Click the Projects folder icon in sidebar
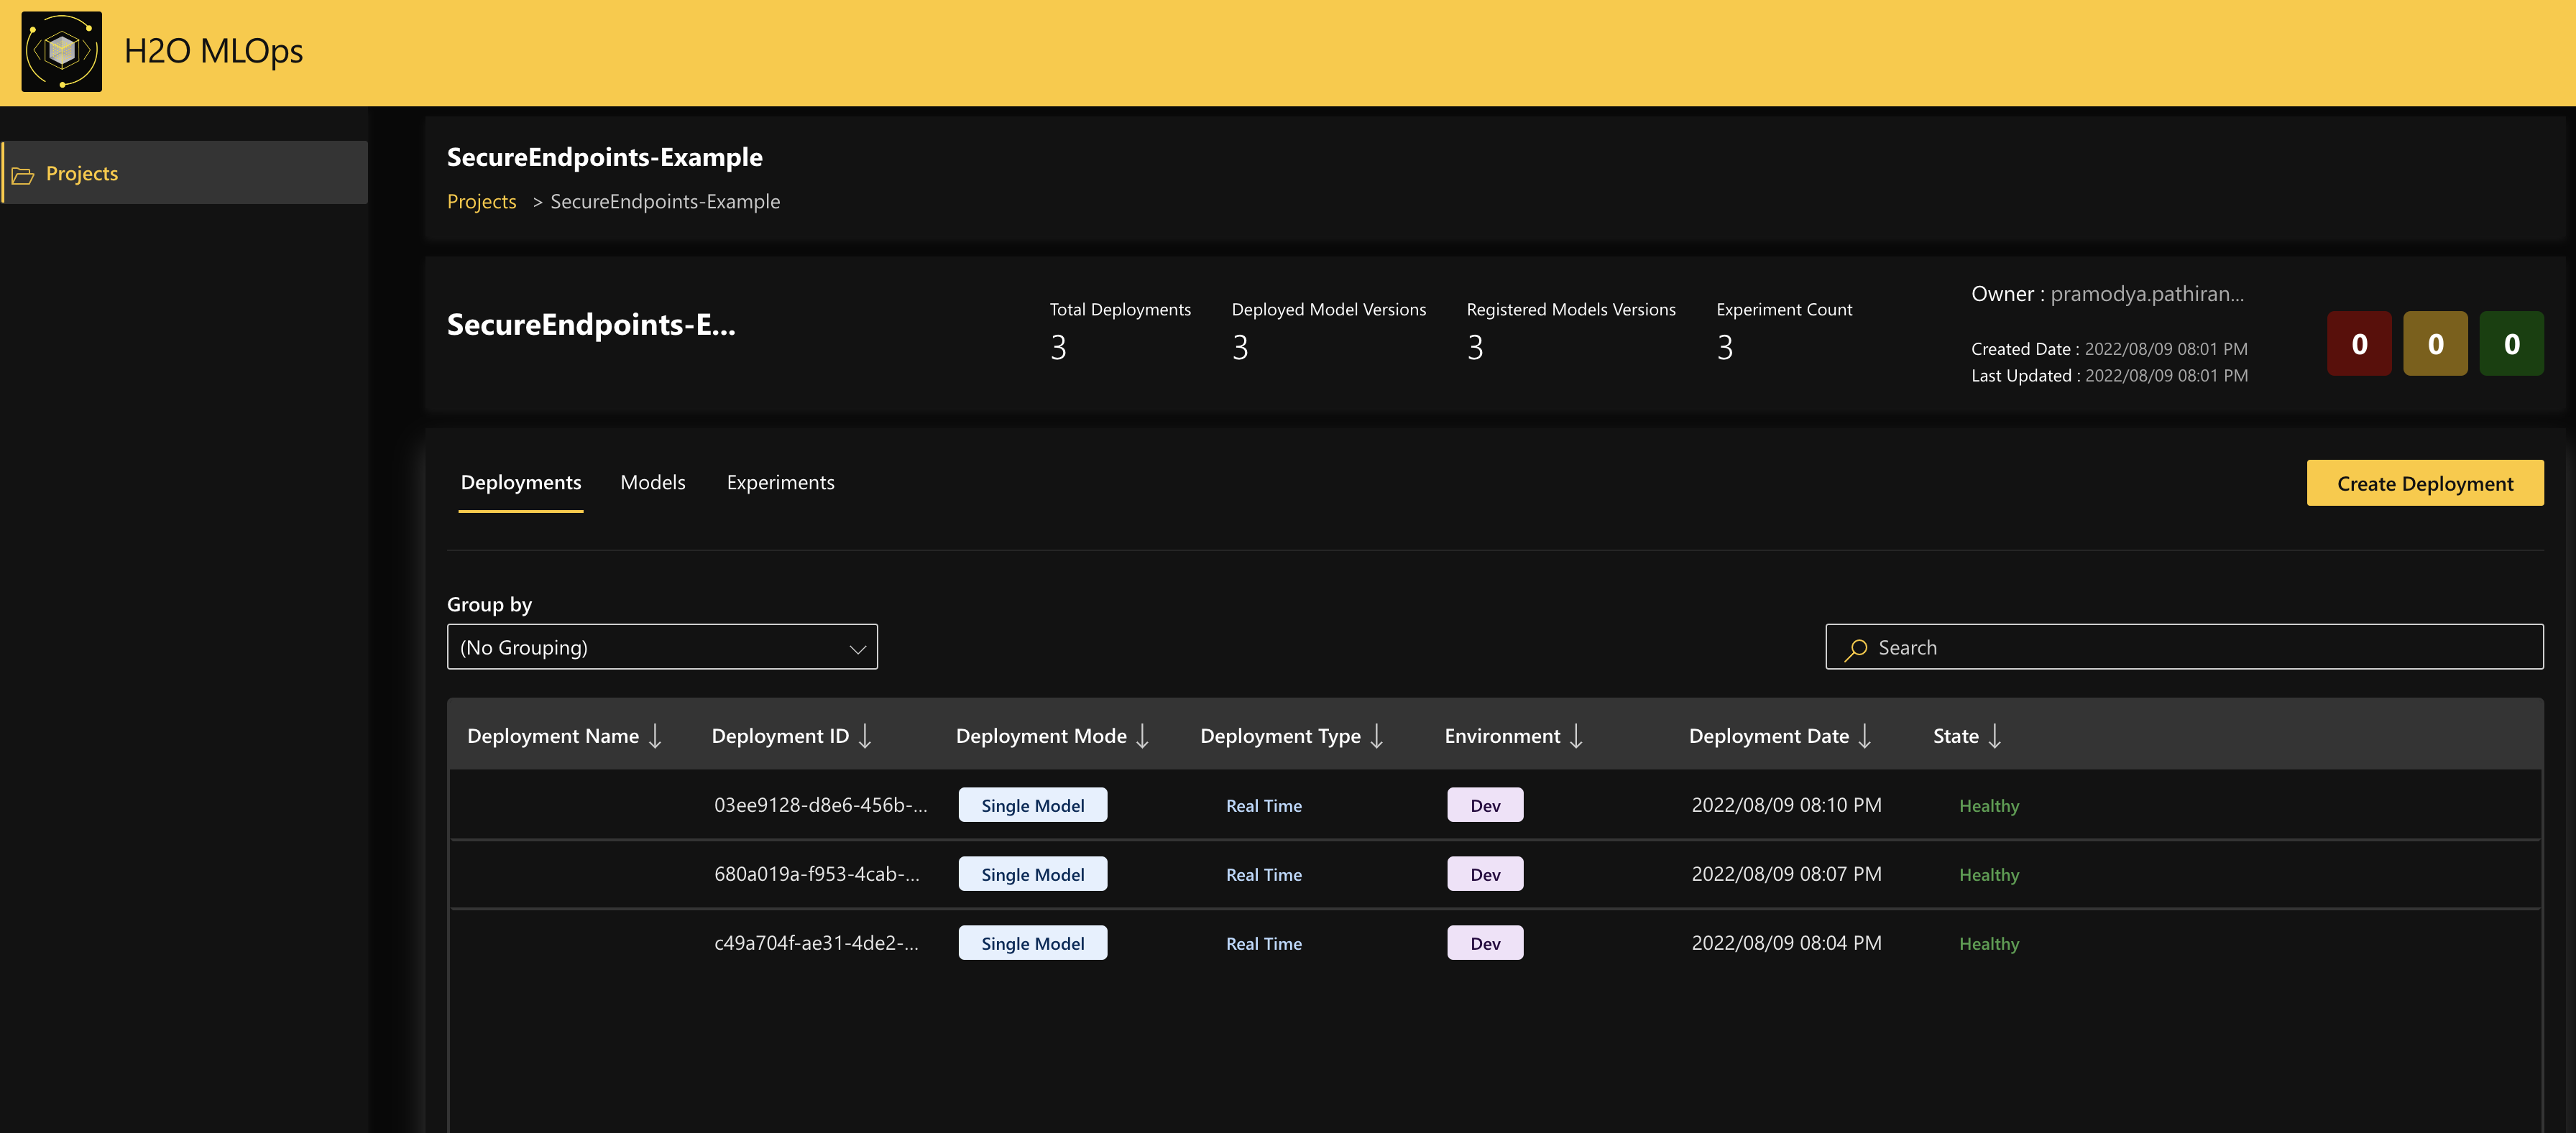Screen dimensions: 2576x1133 [x=23, y=175]
